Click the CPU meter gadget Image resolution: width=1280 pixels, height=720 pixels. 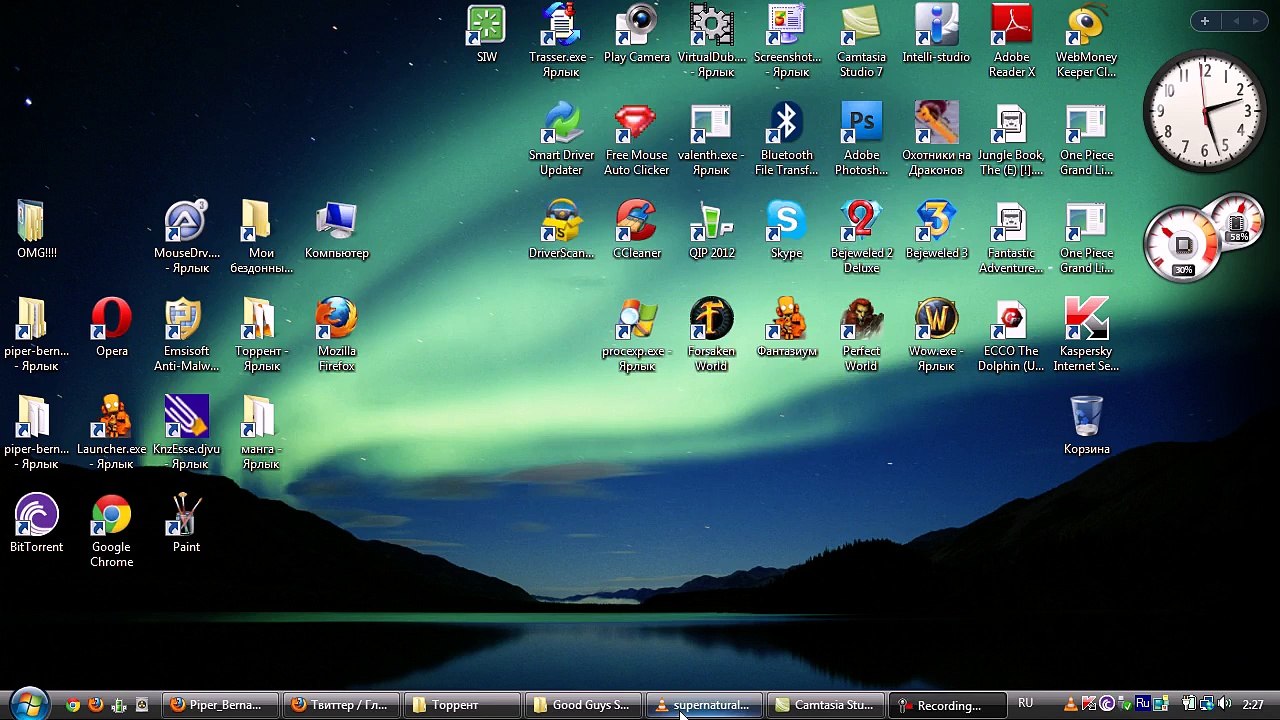pos(1203,240)
